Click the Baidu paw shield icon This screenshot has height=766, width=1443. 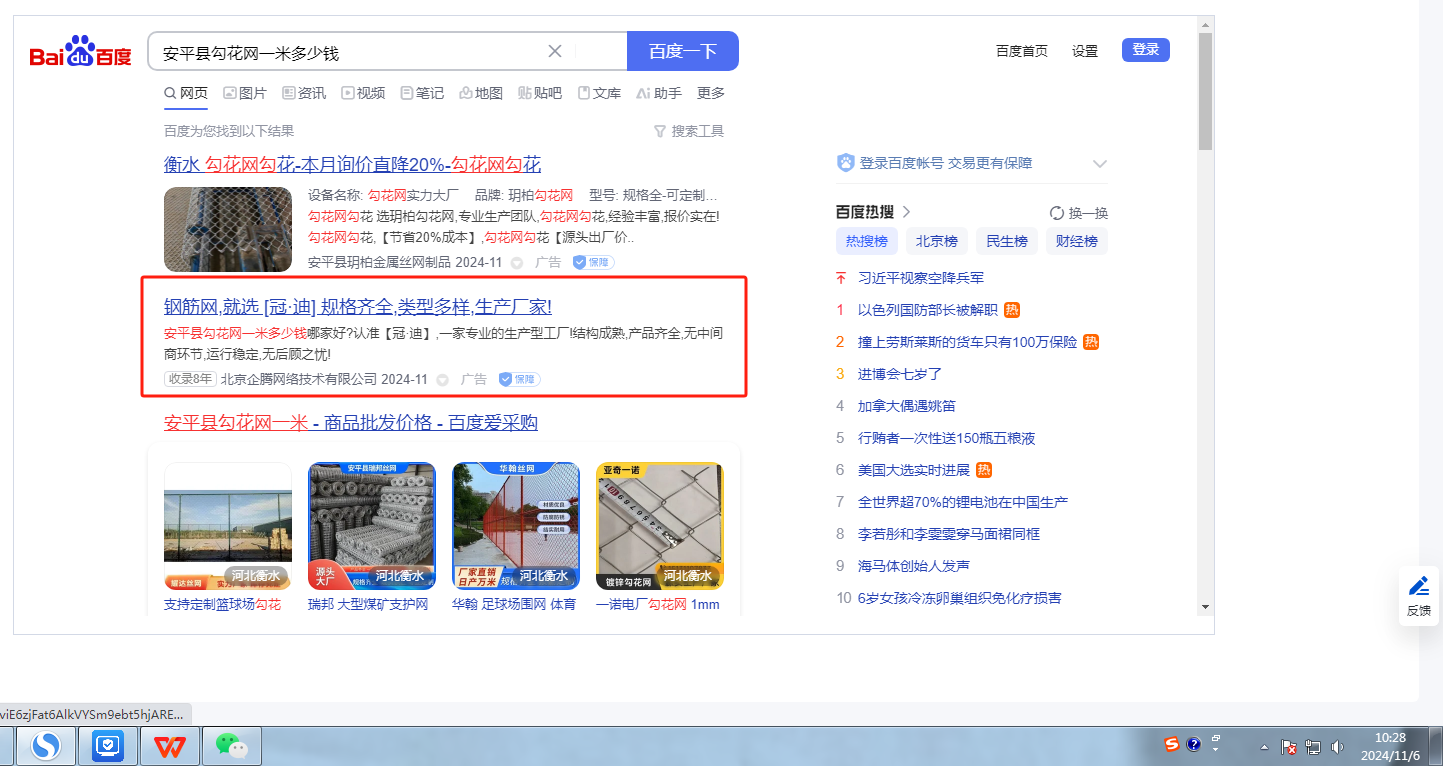845,163
